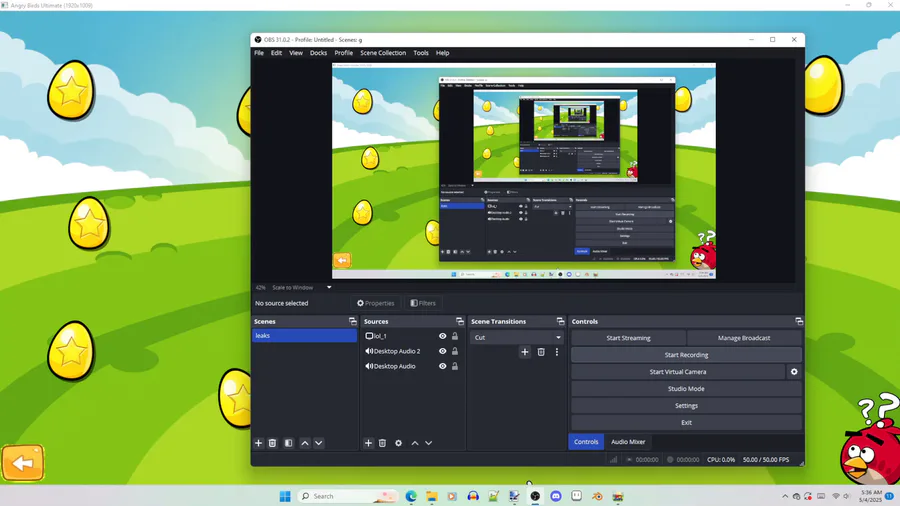Click the Windows Start button

pos(285,496)
